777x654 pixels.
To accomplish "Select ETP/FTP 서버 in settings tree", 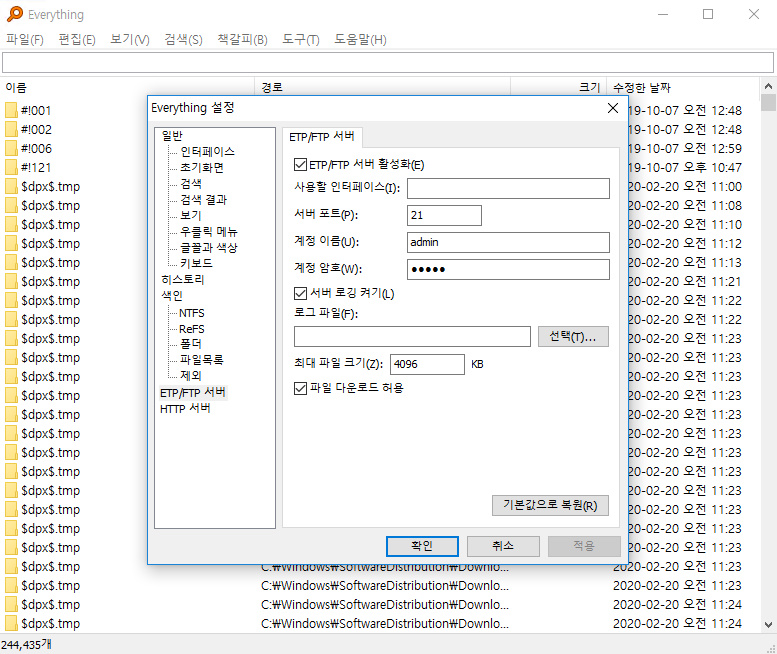I will tap(193, 392).
